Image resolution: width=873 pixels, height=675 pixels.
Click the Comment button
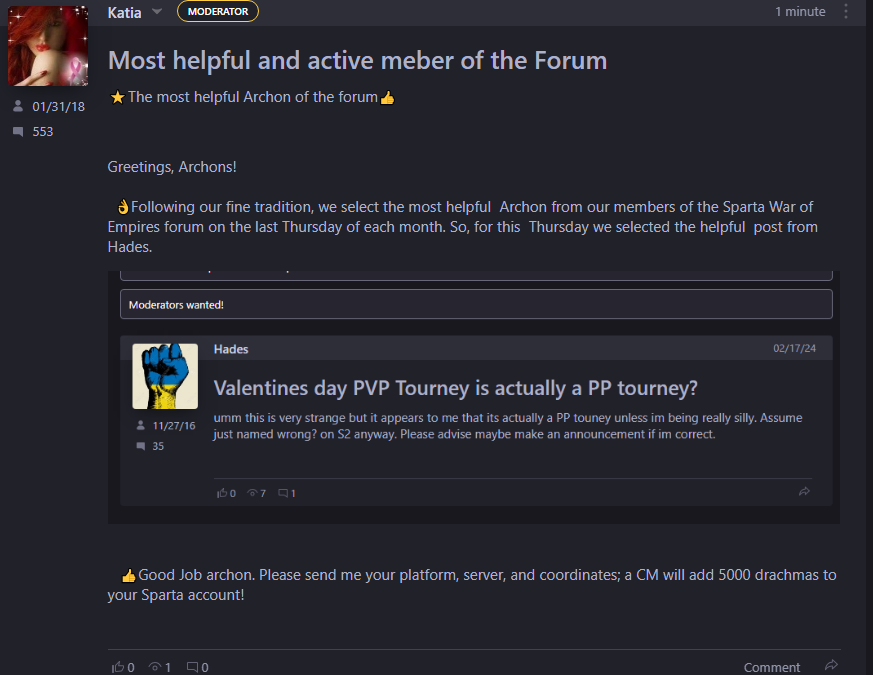(772, 667)
